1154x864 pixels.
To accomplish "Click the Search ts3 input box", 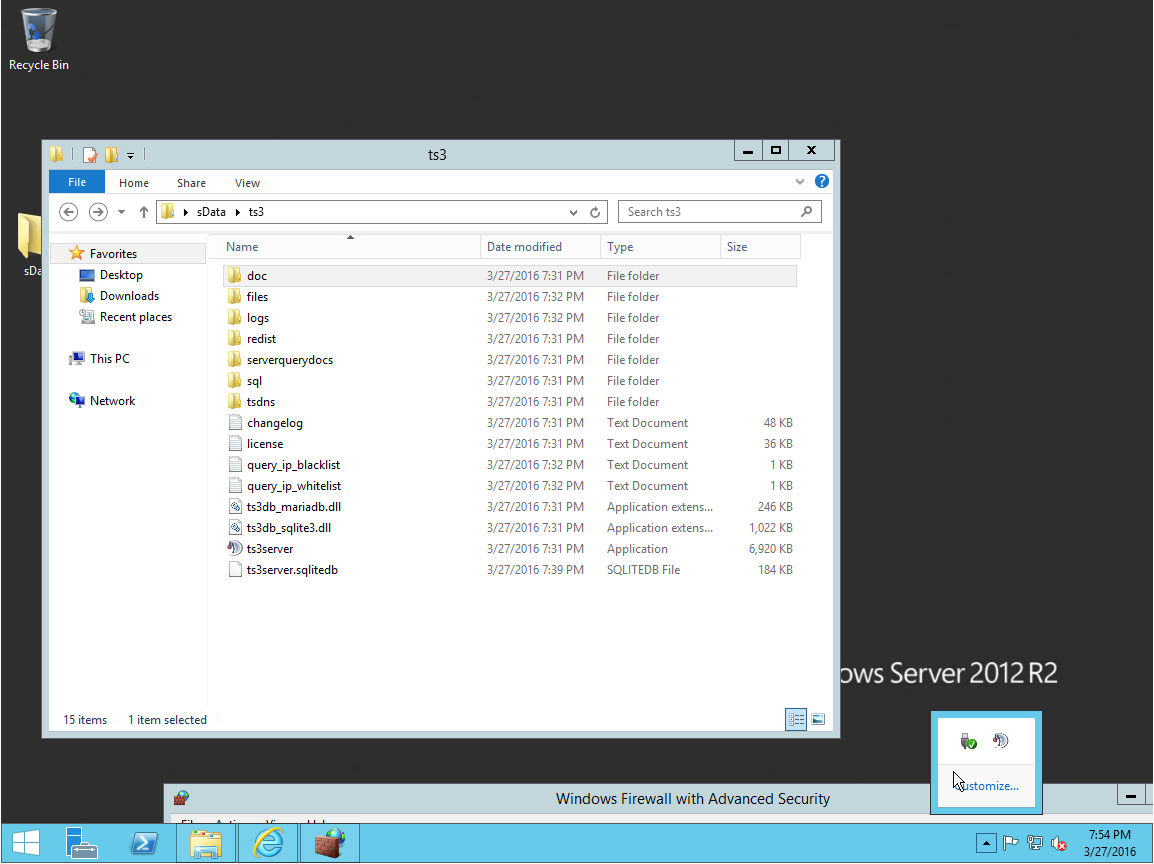I will (x=708, y=212).
